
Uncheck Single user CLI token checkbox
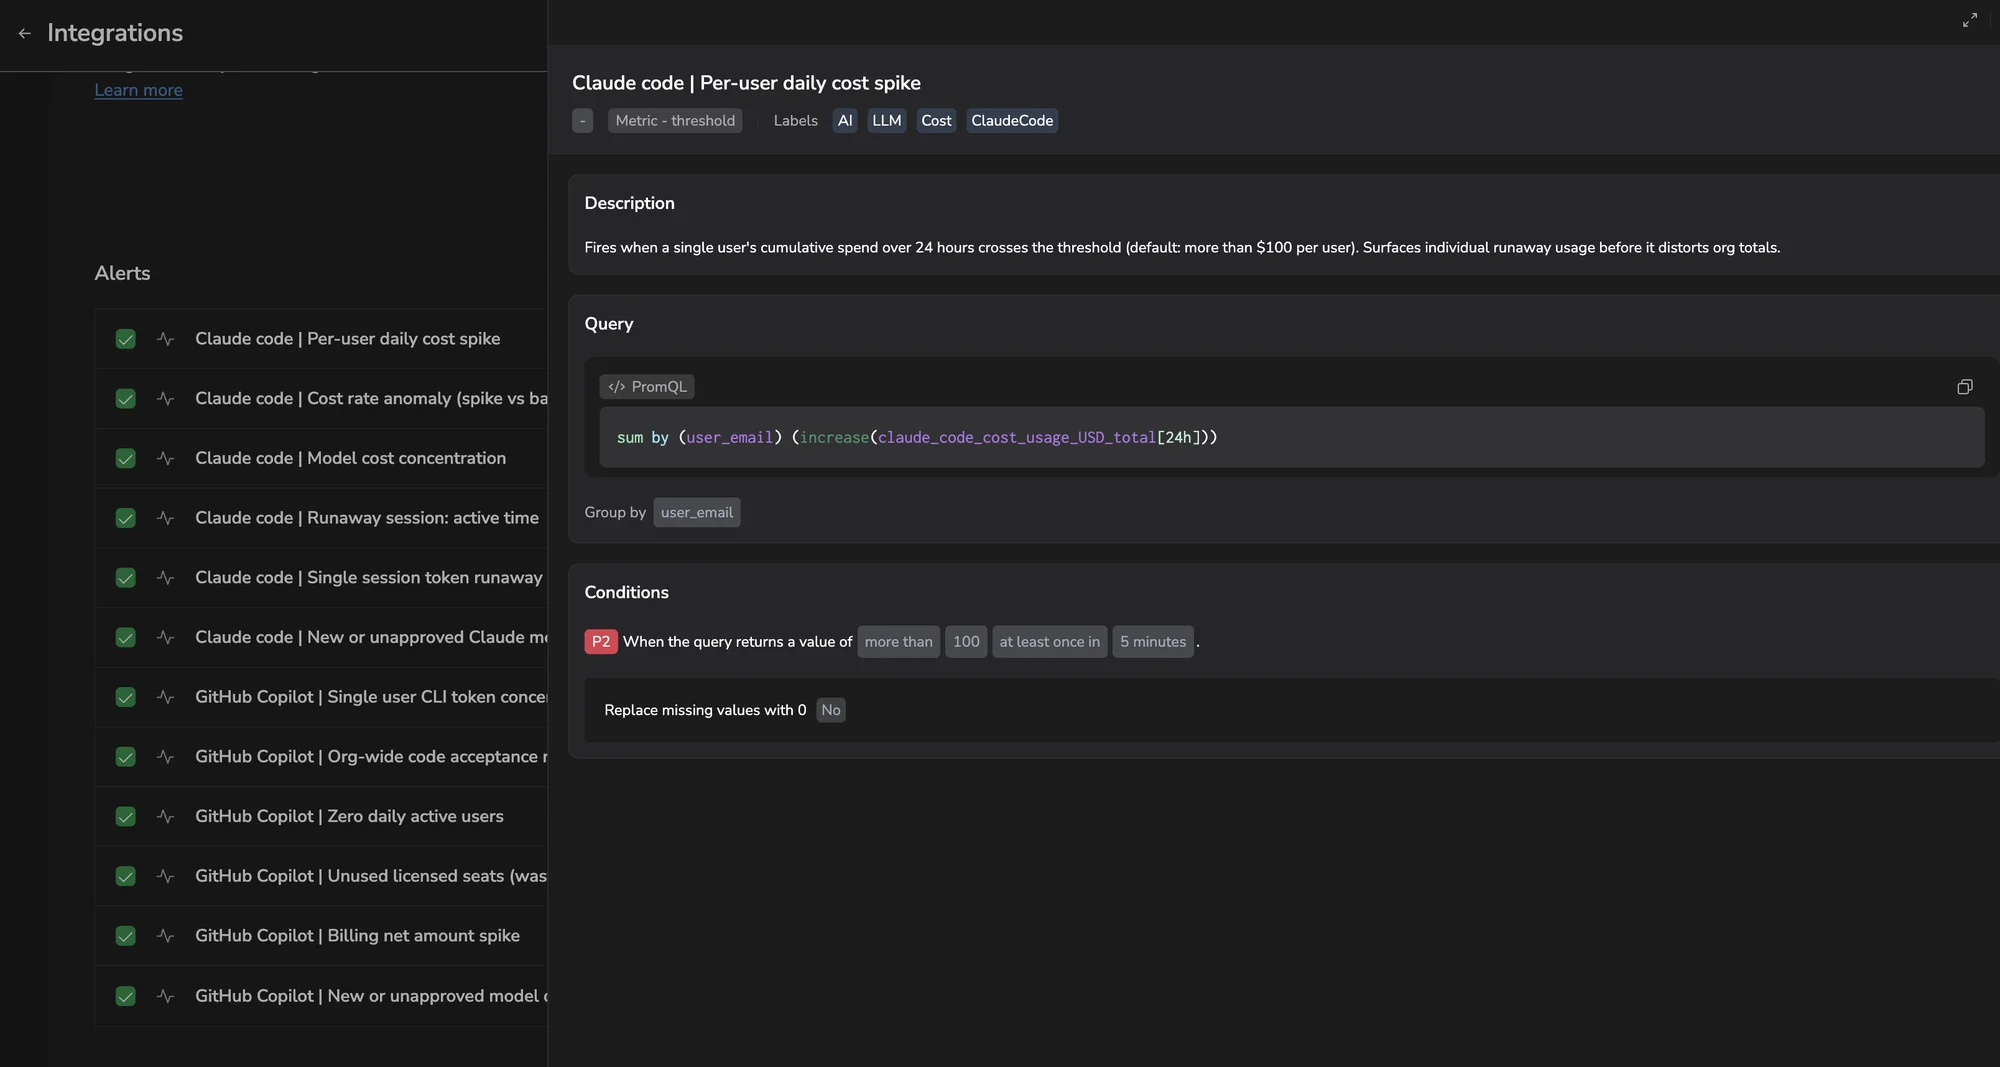pyautogui.click(x=125, y=697)
